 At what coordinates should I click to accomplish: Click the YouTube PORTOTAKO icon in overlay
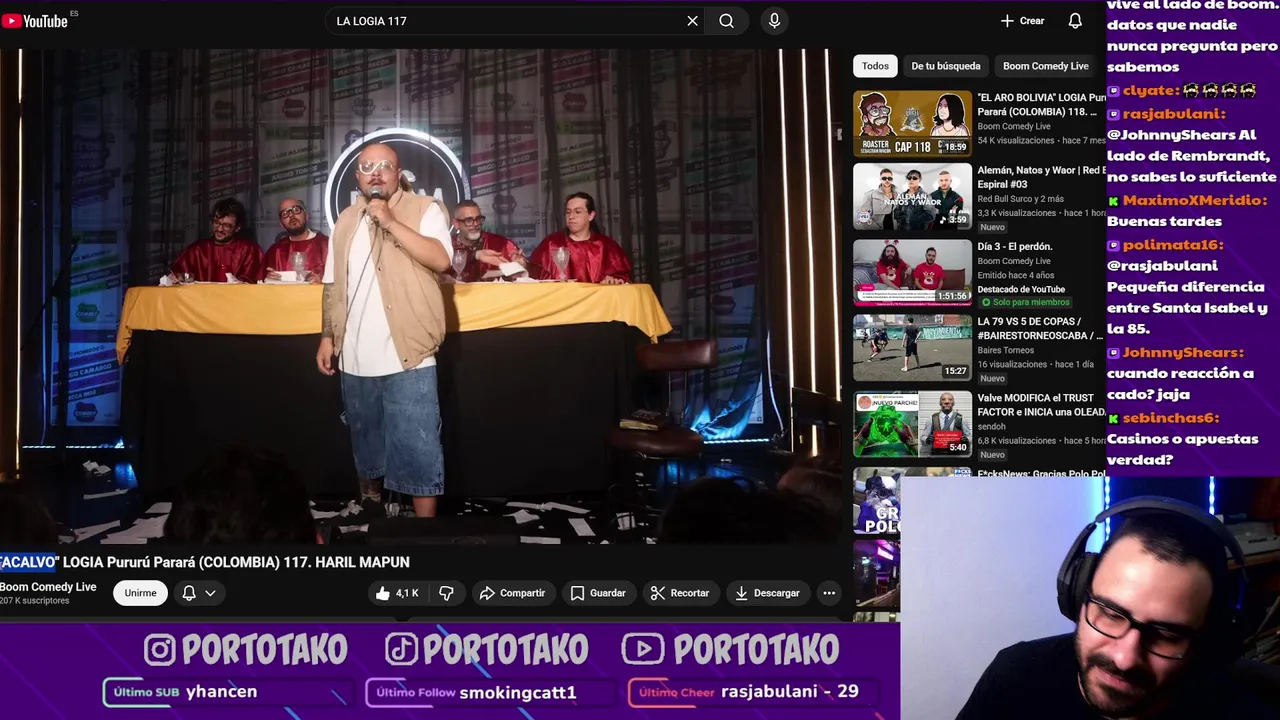tap(642, 650)
